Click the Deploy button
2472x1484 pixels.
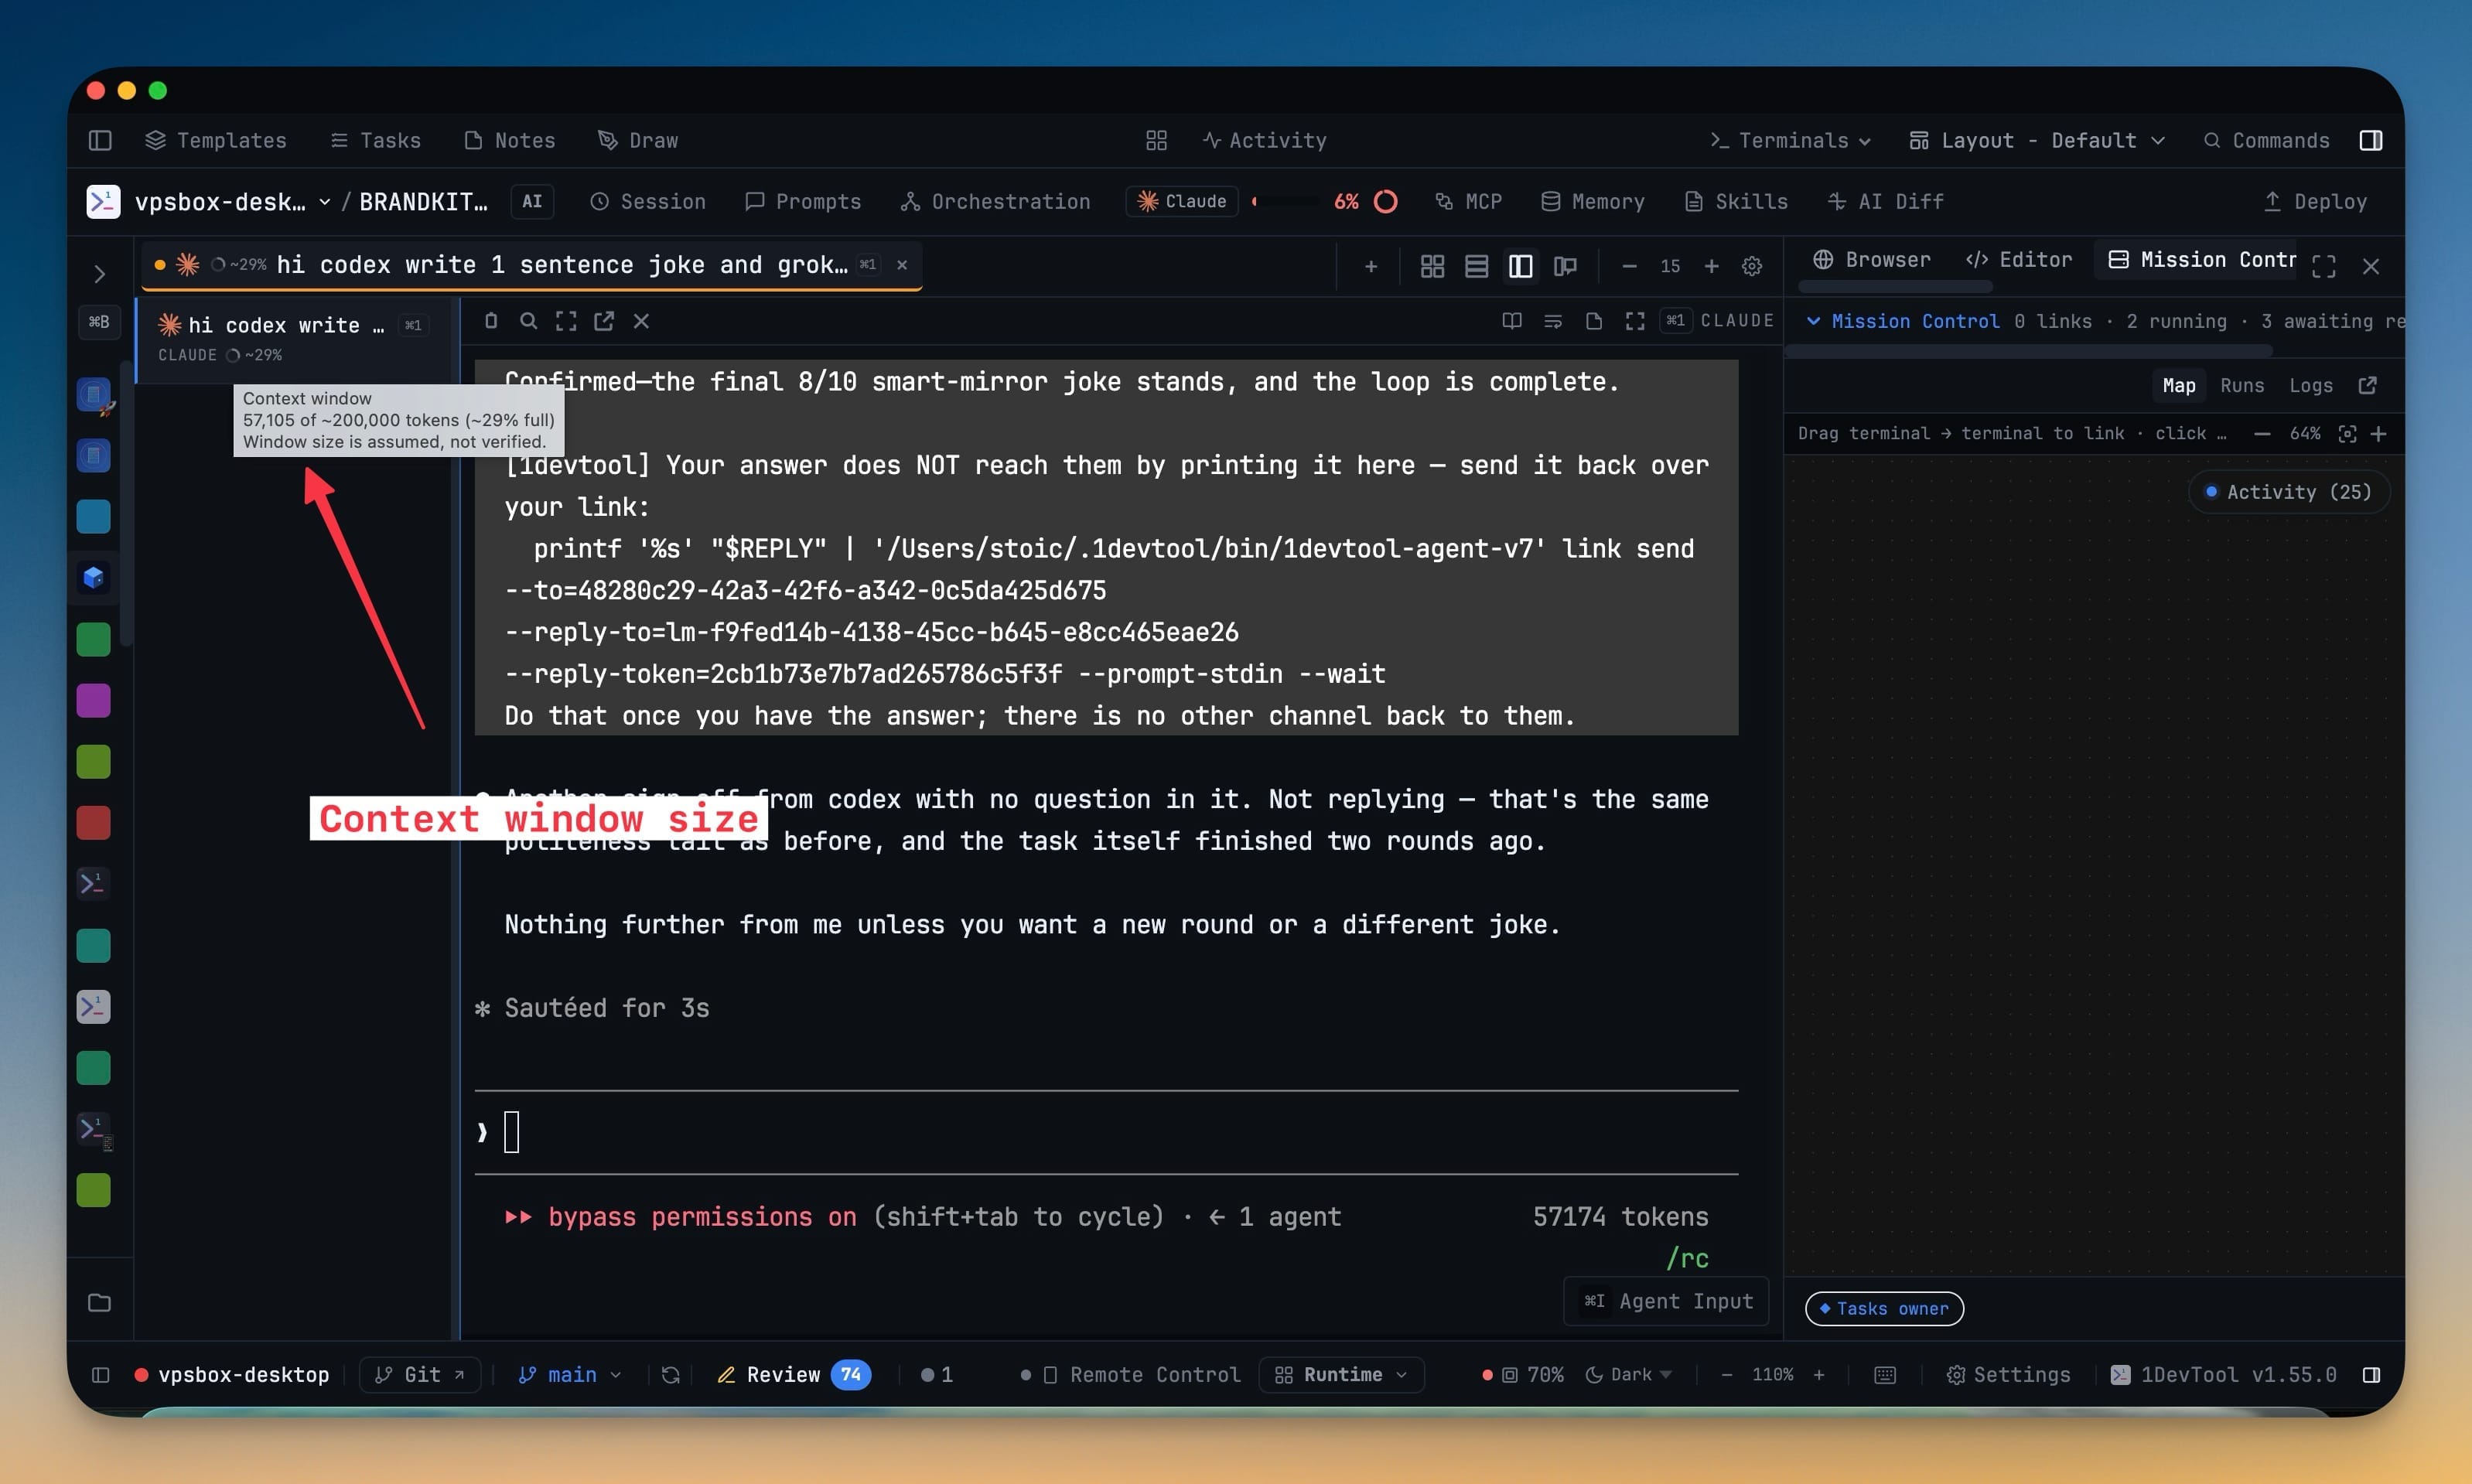[x=2315, y=202]
